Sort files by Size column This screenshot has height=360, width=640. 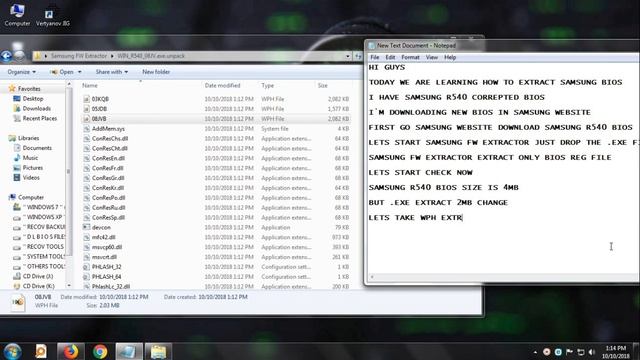click(322, 86)
